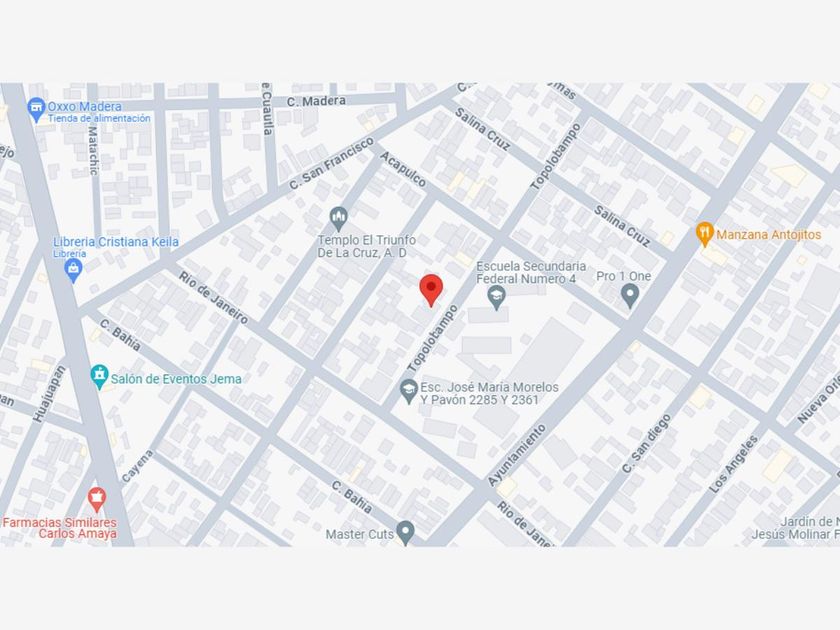Click the Farmacias Similares Carlos Amaya label
Screen dimensions: 840x630
tap(60, 528)
